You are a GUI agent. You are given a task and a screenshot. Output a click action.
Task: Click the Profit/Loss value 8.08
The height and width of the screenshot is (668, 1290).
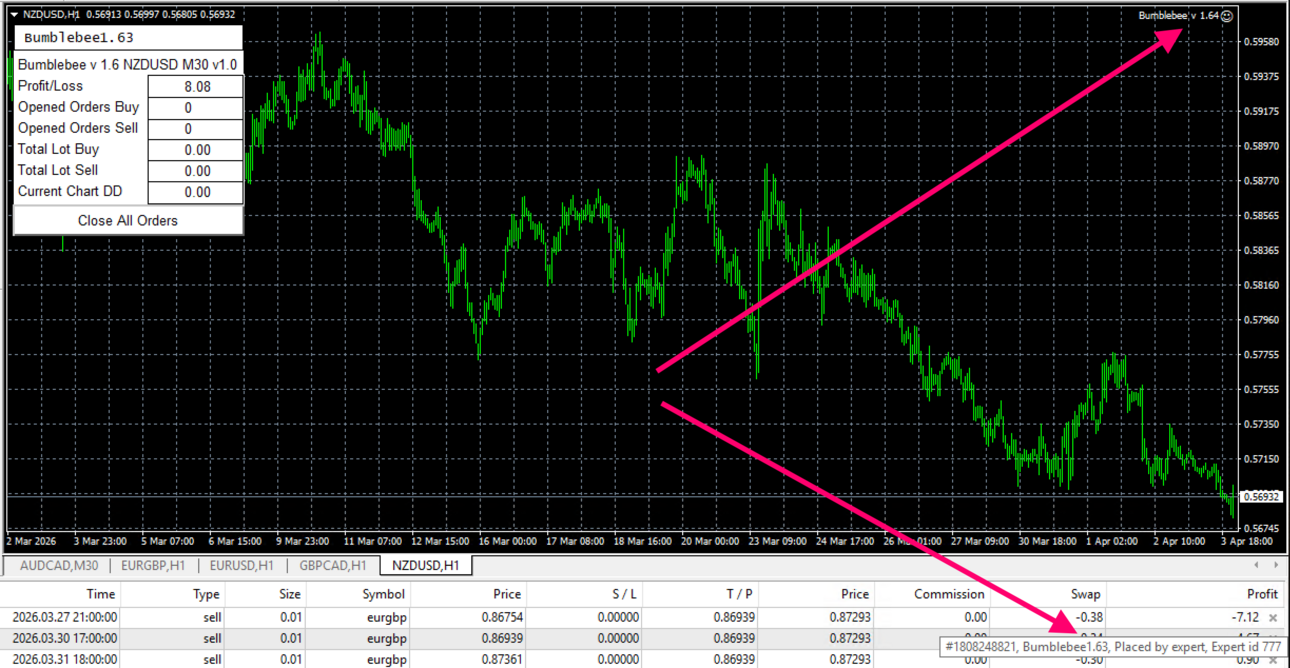(197, 87)
